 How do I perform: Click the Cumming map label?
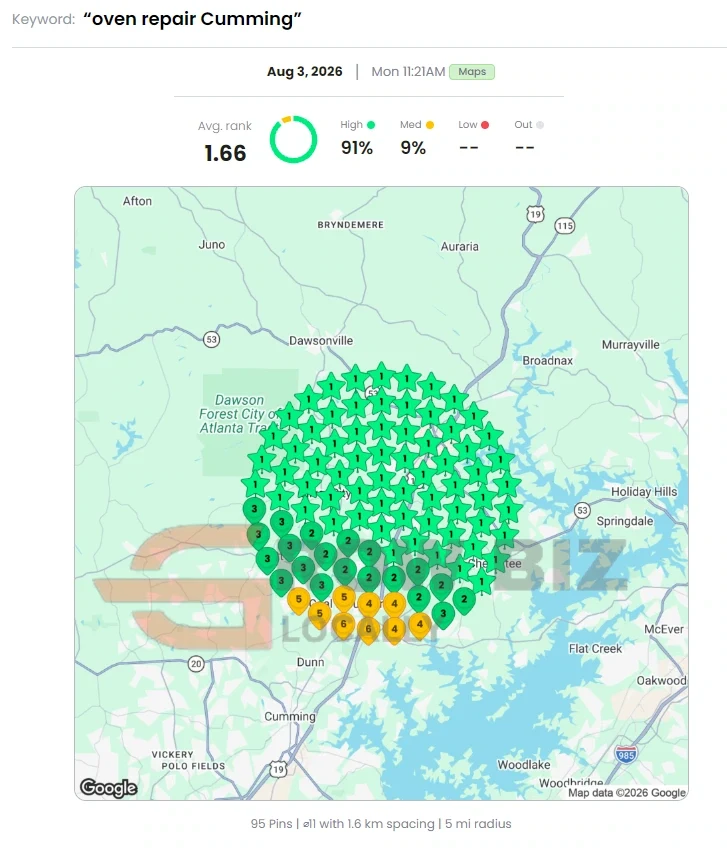tap(290, 717)
